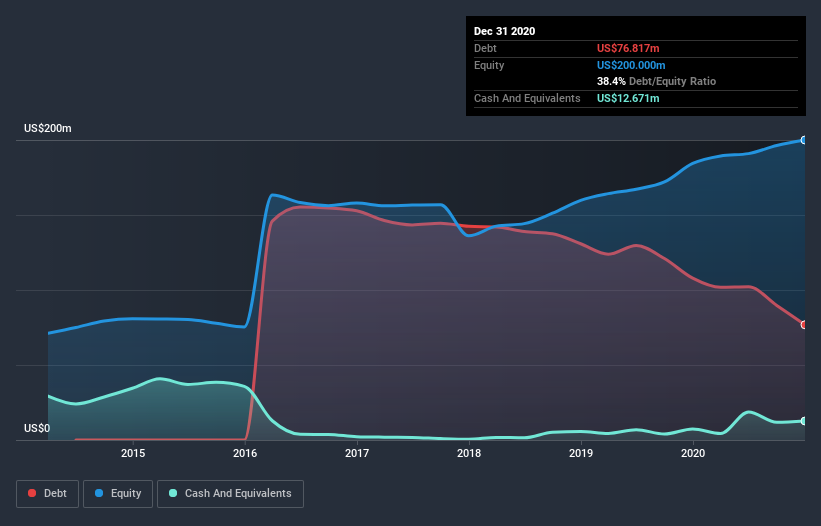This screenshot has width=821, height=526.
Task: Click the 2019 x-axis label
Action: [581, 453]
